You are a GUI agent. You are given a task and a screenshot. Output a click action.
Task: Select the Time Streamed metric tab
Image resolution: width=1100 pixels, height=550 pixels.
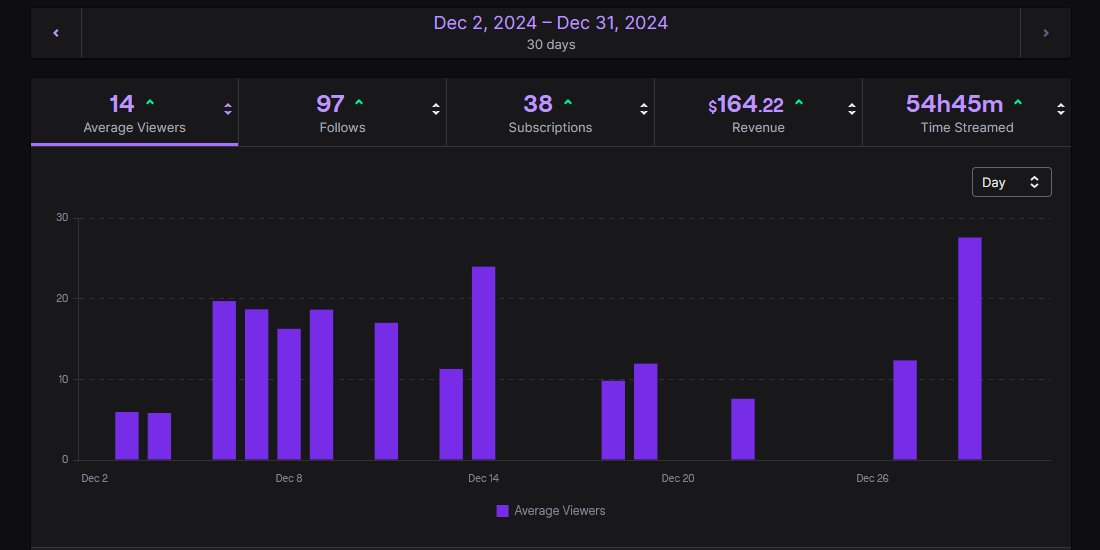coord(967,112)
